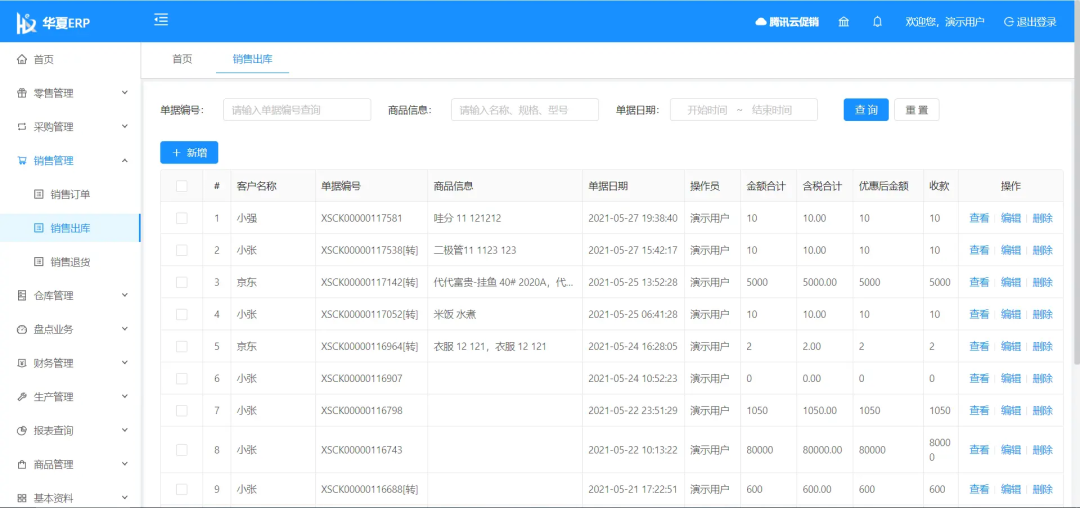The image size is (1080, 508).
Task: Open the notification bell icon
Action: point(877,22)
